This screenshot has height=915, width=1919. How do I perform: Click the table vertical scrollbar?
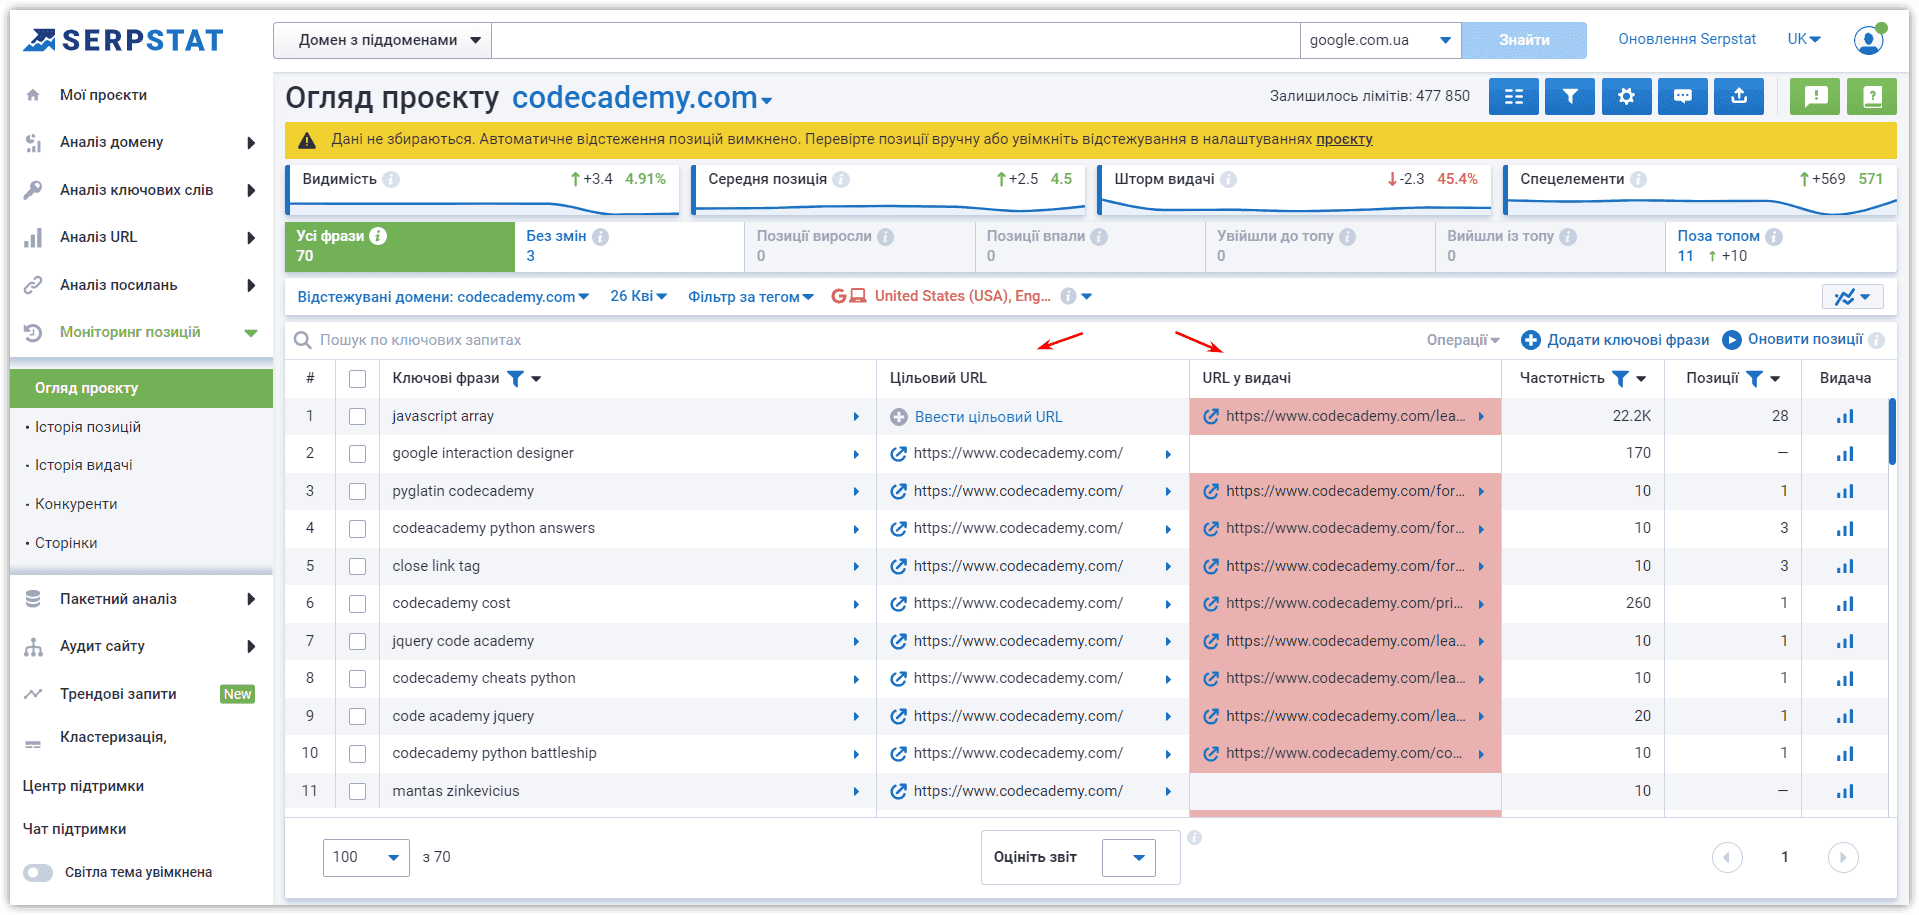click(x=1892, y=432)
